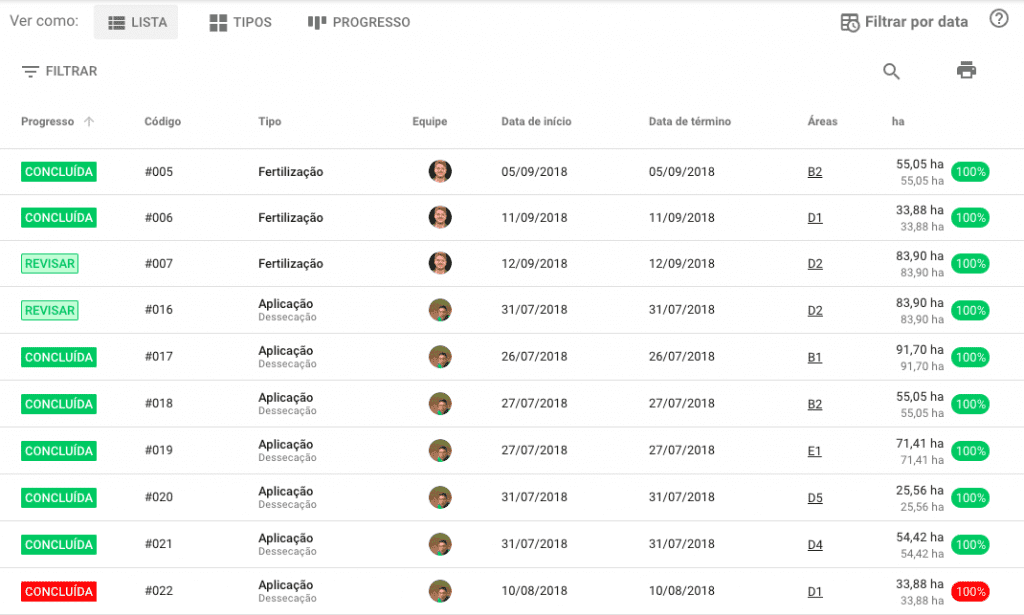Open area link D5 in row #020
The image size is (1024, 615).
[x=815, y=498]
